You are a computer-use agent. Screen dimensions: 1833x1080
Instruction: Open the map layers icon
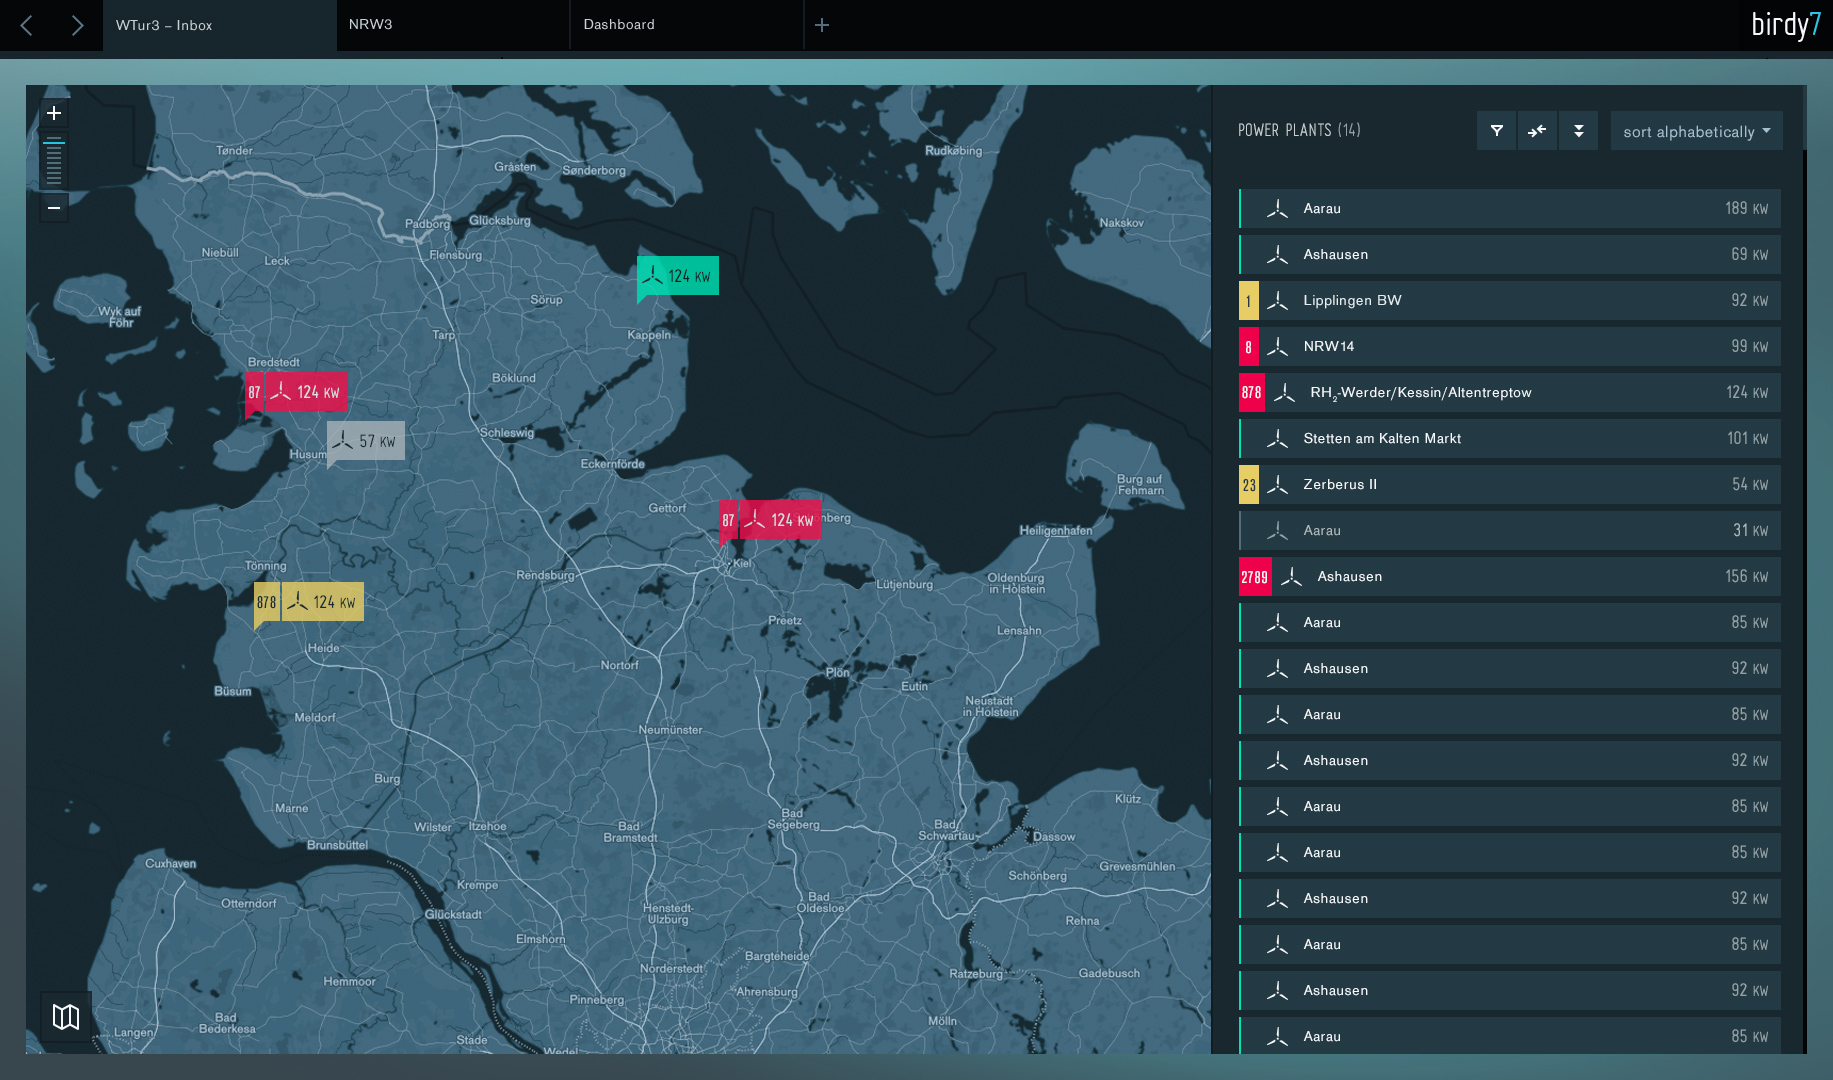tap(66, 1017)
